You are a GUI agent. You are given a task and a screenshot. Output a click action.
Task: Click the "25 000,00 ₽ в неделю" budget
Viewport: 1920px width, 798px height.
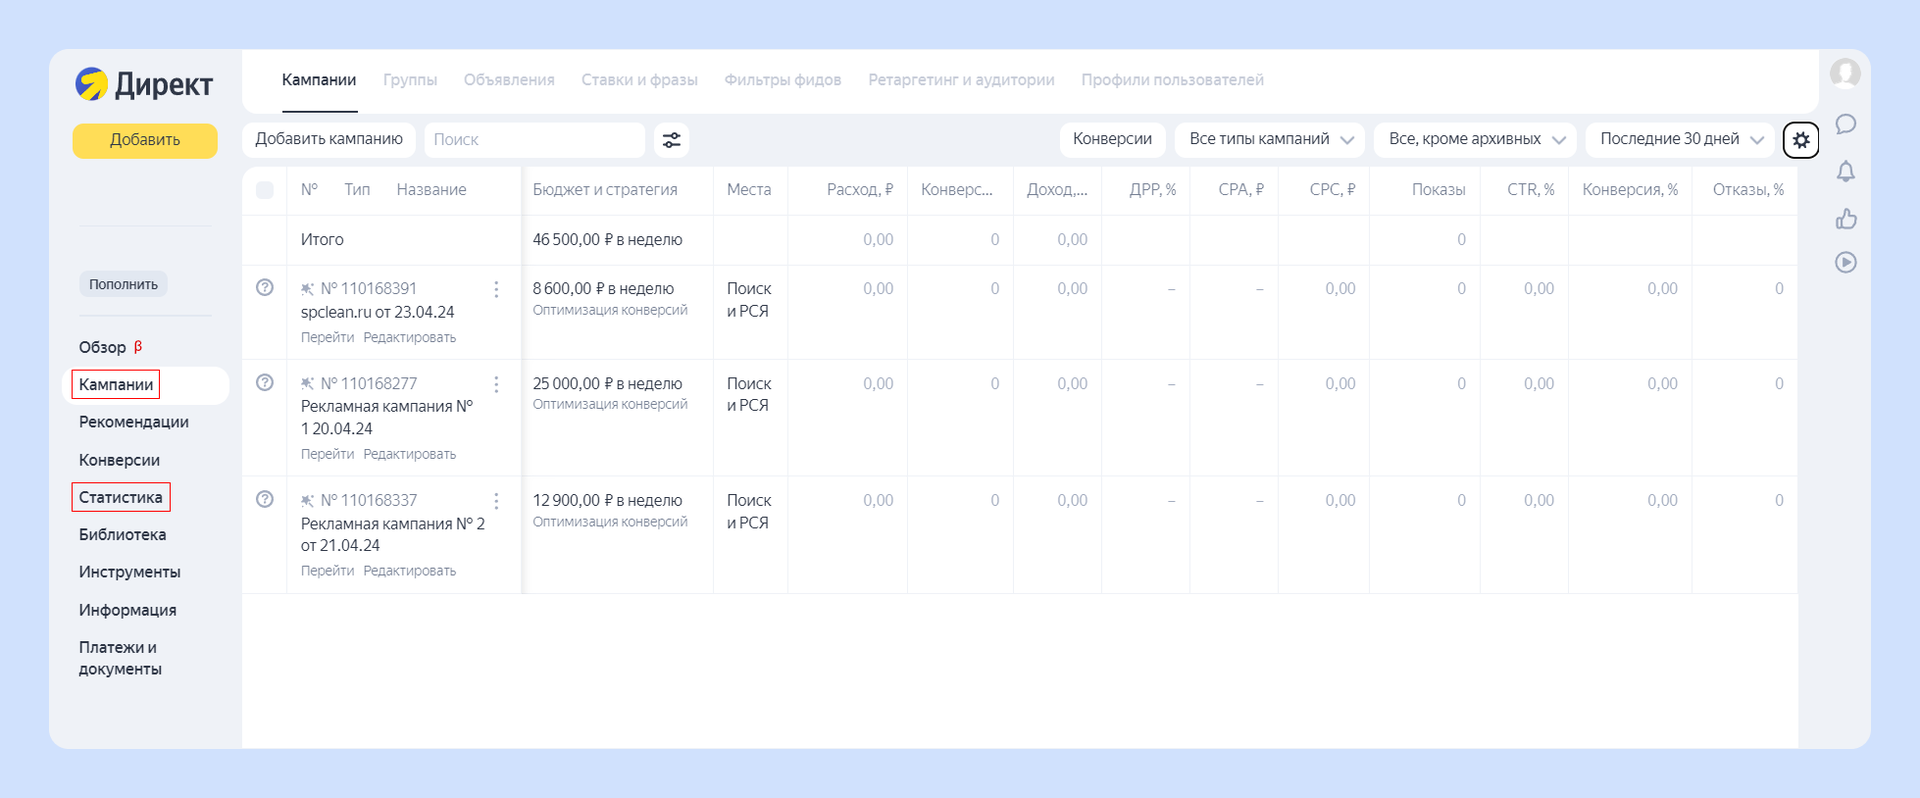(608, 384)
